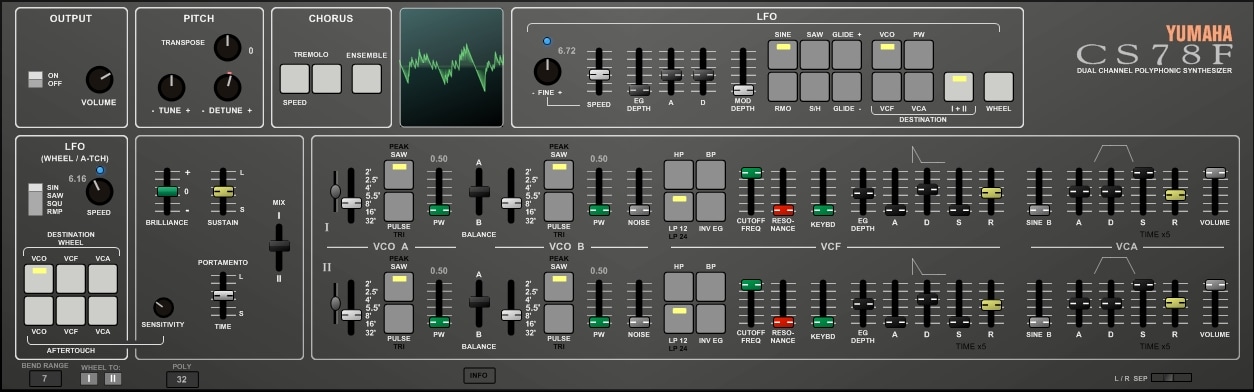Toggle wheel destination VCA pad
This screenshot has height=392, width=1254.
click(x=103, y=278)
